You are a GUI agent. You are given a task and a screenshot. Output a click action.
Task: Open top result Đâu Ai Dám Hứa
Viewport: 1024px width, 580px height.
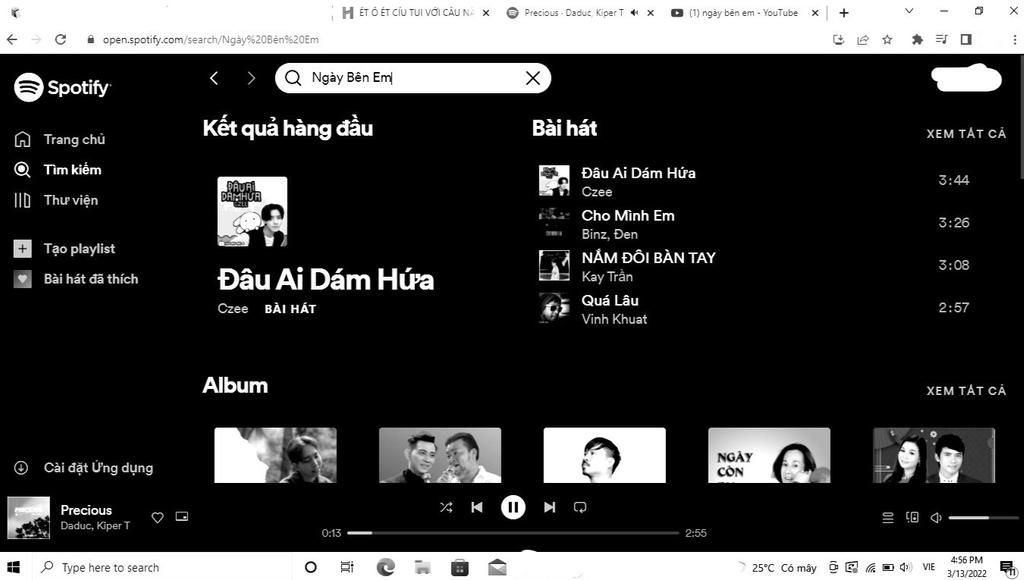point(325,280)
